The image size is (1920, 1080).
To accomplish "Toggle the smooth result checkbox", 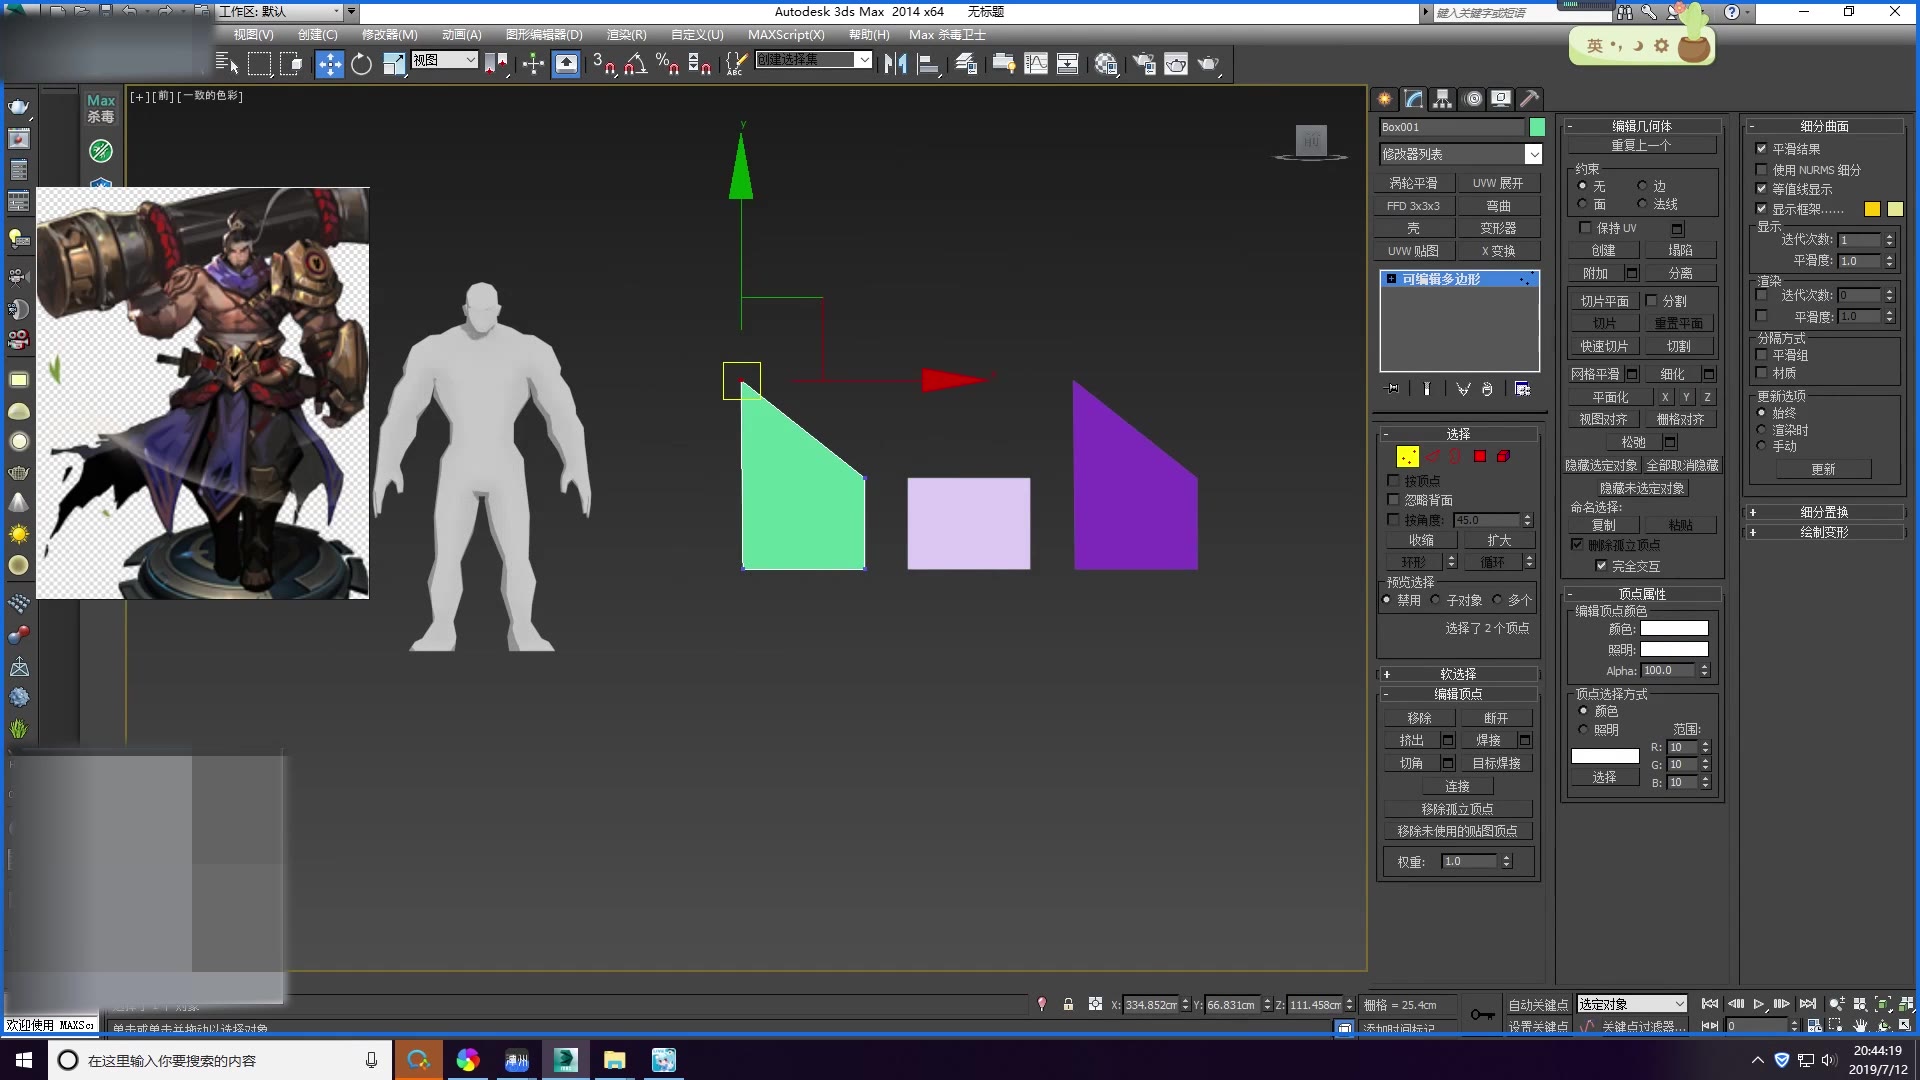I will [1761, 148].
